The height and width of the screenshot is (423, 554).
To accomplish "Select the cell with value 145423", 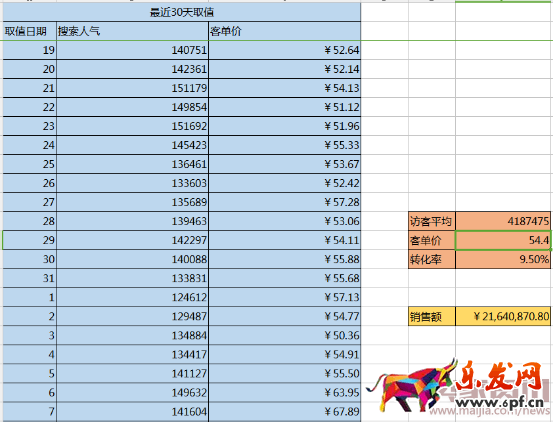I will [x=132, y=146].
